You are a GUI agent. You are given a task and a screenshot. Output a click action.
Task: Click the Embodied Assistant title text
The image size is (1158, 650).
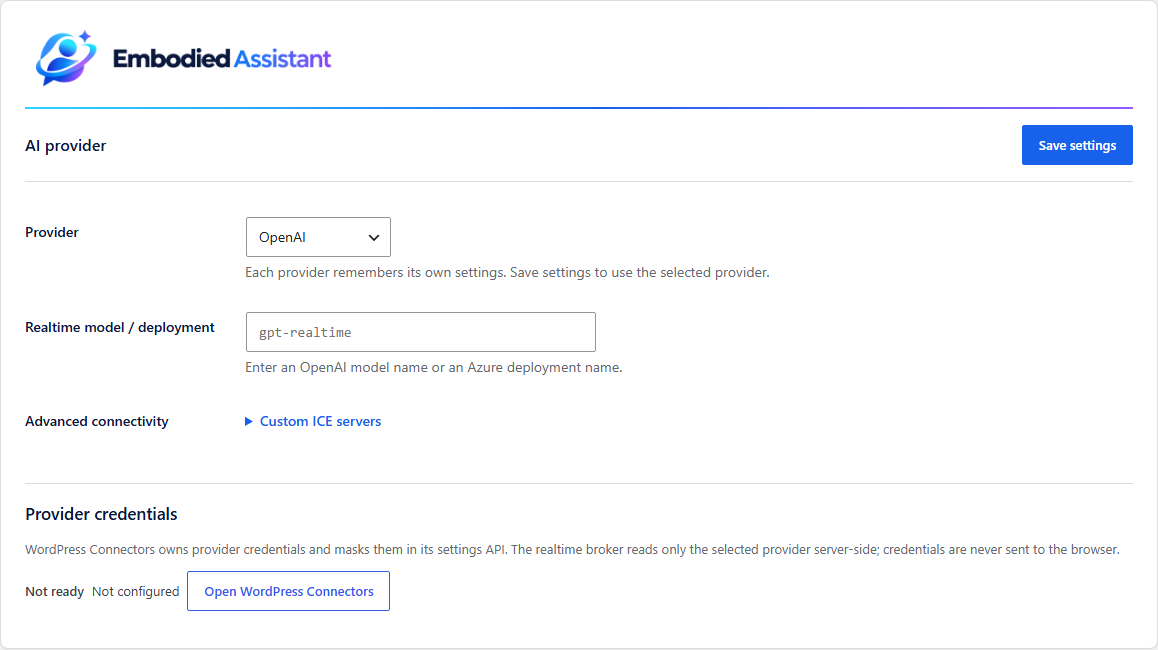click(222, 58)
